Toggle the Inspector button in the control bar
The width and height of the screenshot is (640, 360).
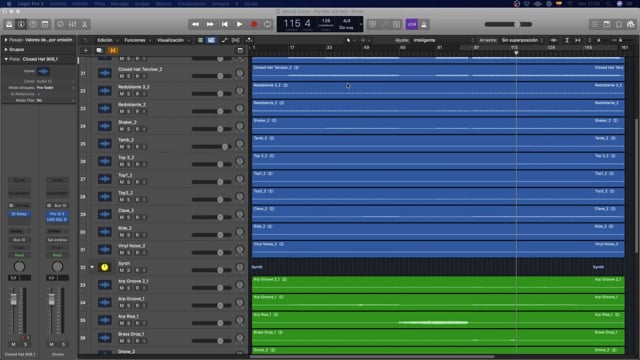(21, 24)
